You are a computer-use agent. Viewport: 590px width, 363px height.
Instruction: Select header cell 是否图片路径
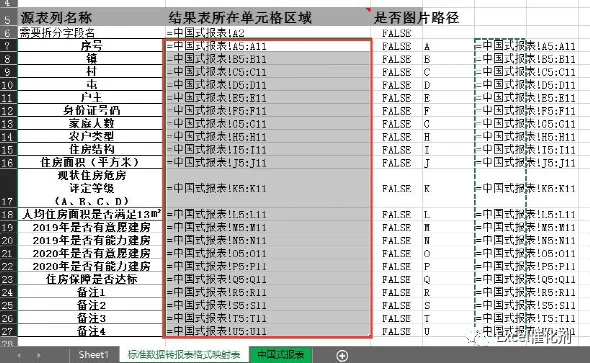point(397,17)
